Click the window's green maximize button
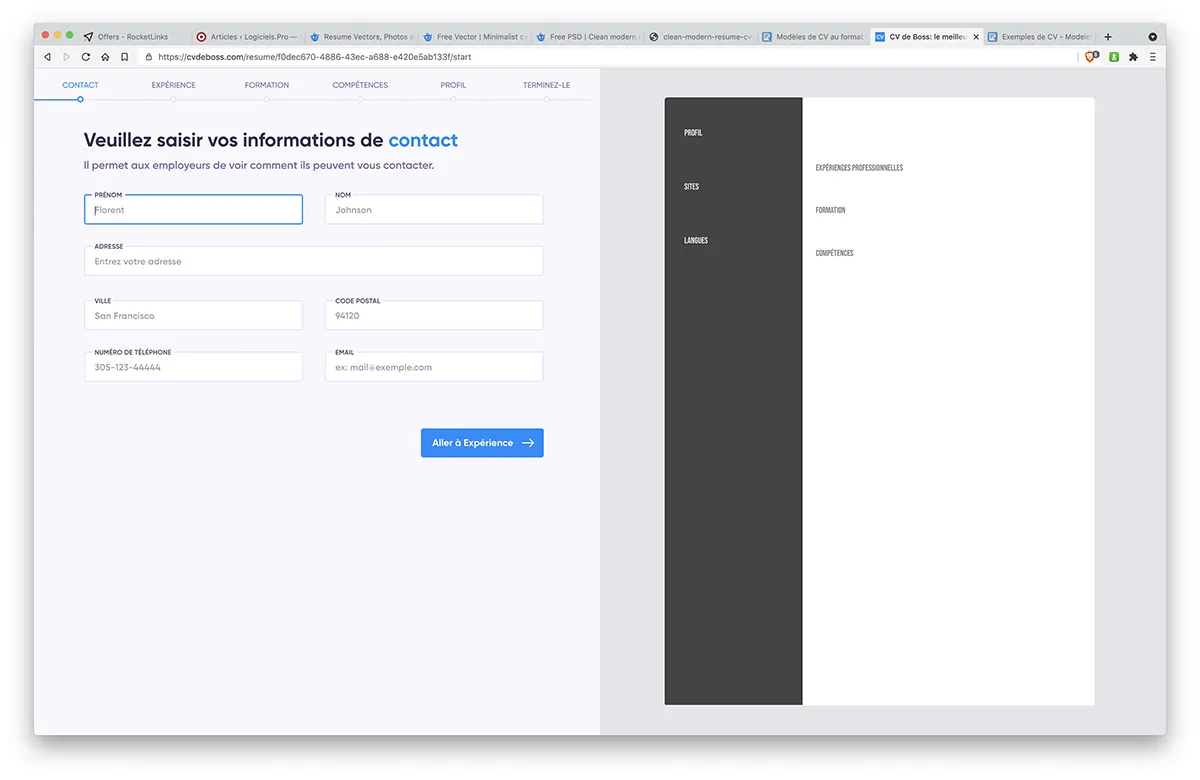 (x=69, y=35)
